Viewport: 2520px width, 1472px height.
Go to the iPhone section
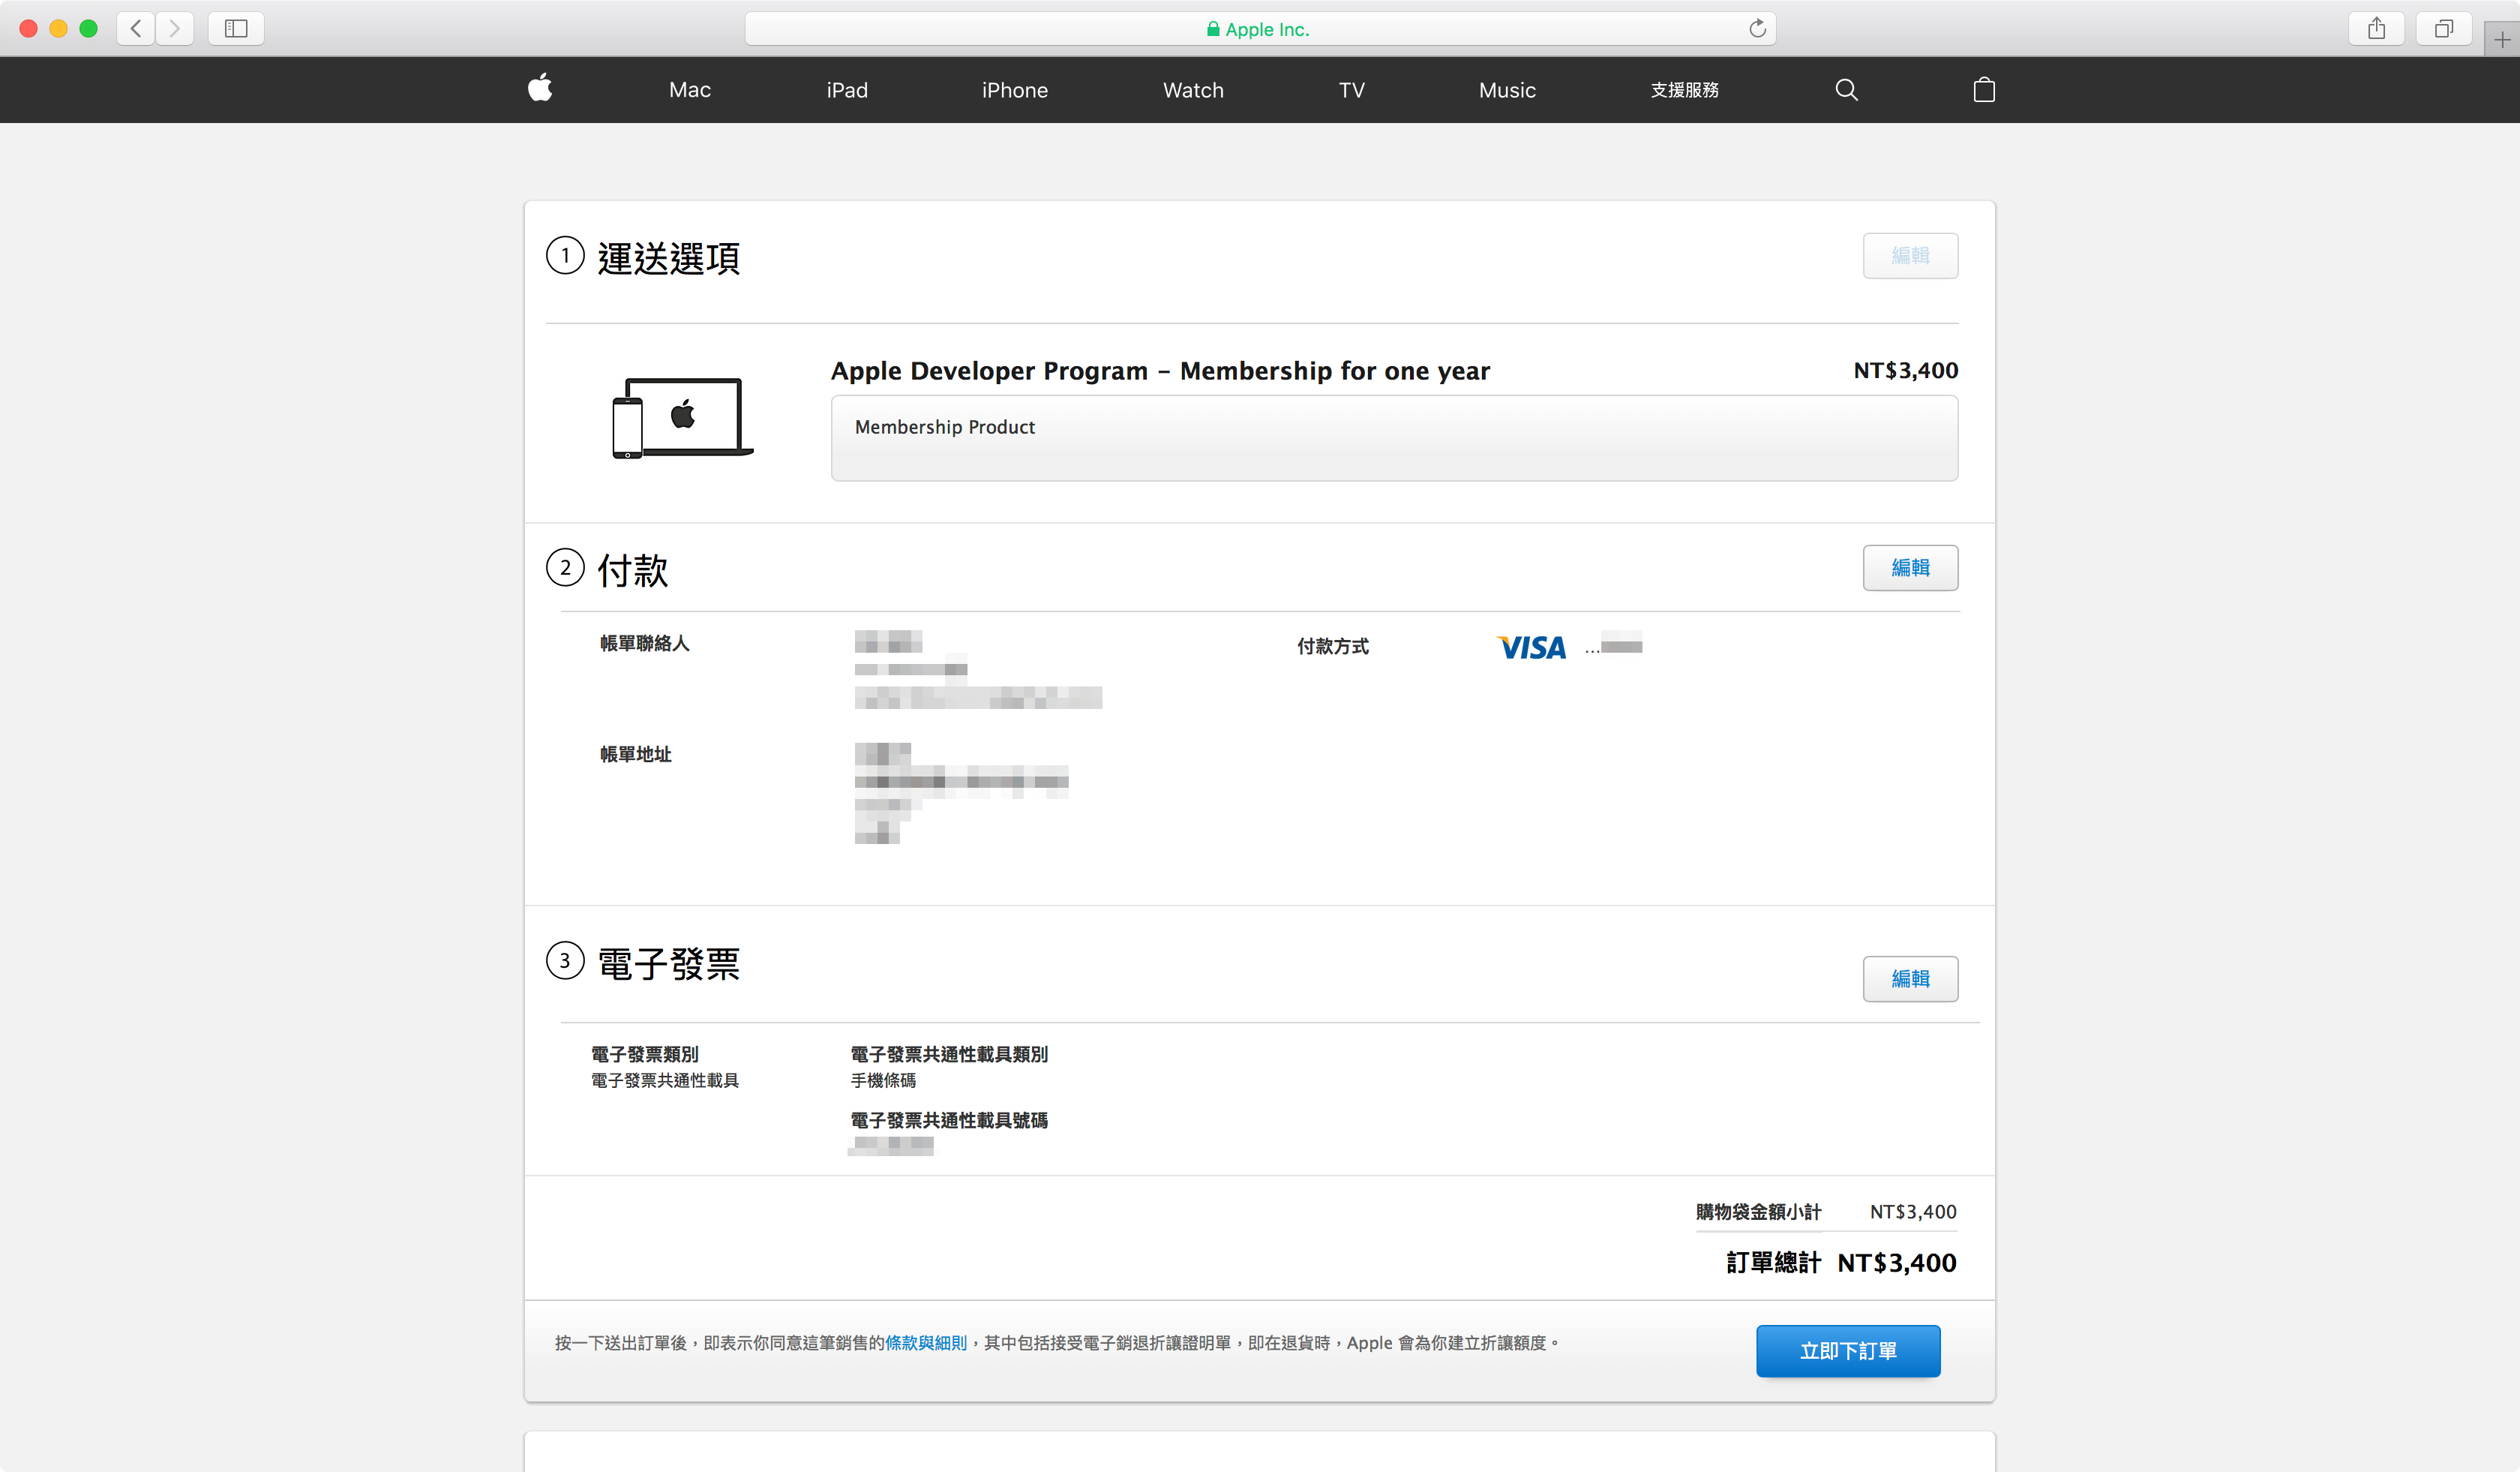coord(1014,90)
